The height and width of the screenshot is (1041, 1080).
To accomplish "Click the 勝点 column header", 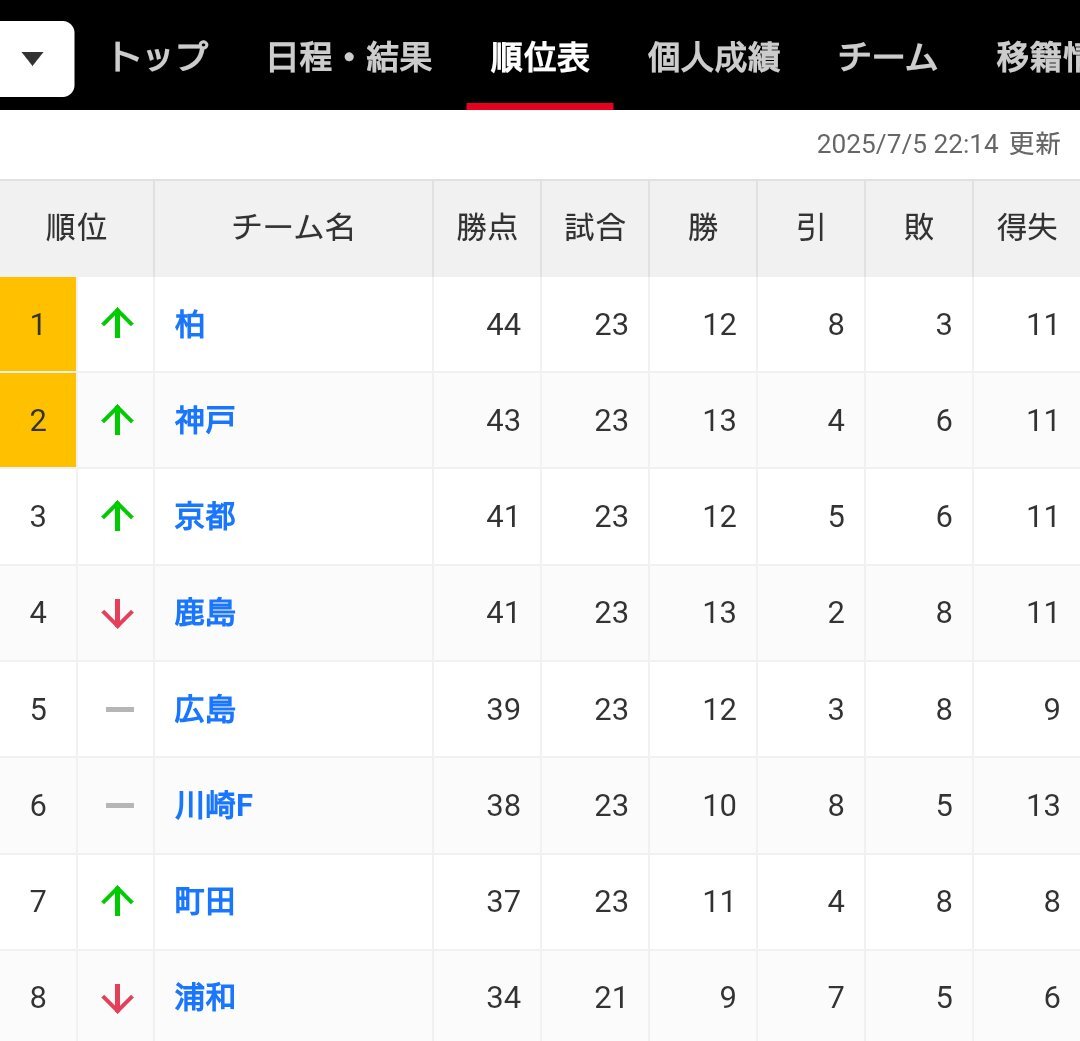I will click(x=487, y=228).
